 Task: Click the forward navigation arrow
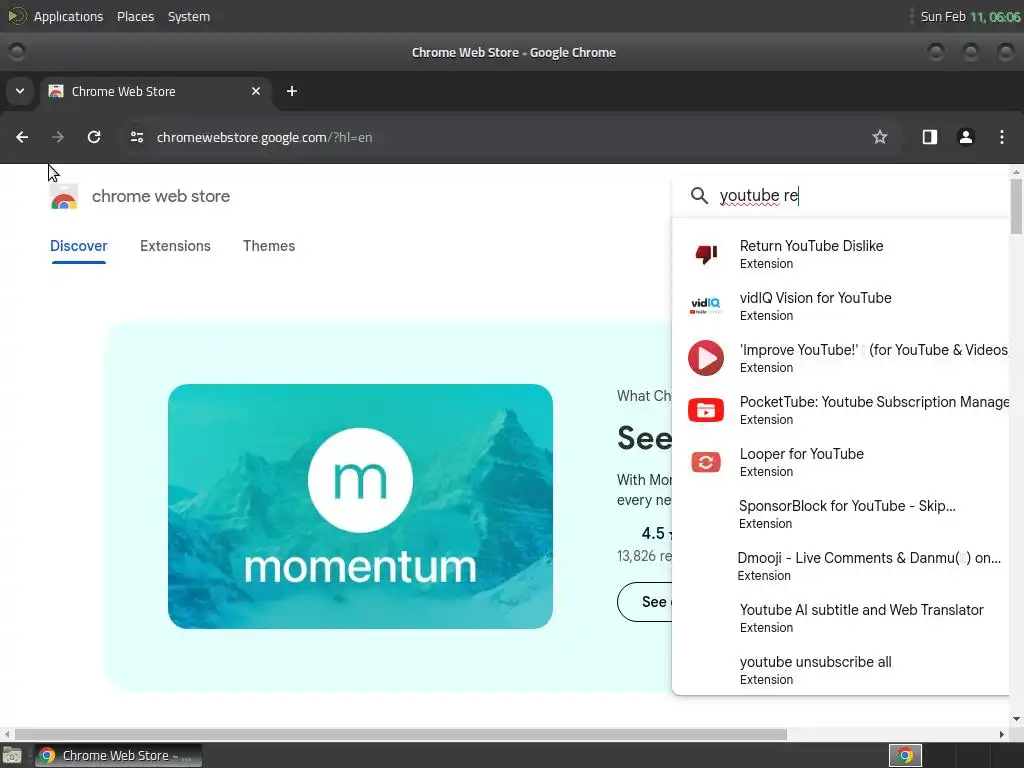(x=58, y=137)
